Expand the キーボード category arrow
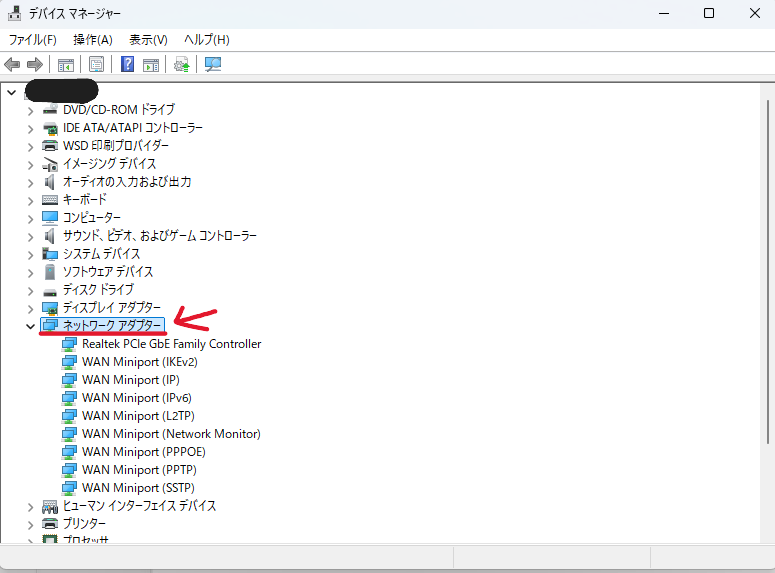Viewport: 775px width, 573px height. [x=30, y=200]
